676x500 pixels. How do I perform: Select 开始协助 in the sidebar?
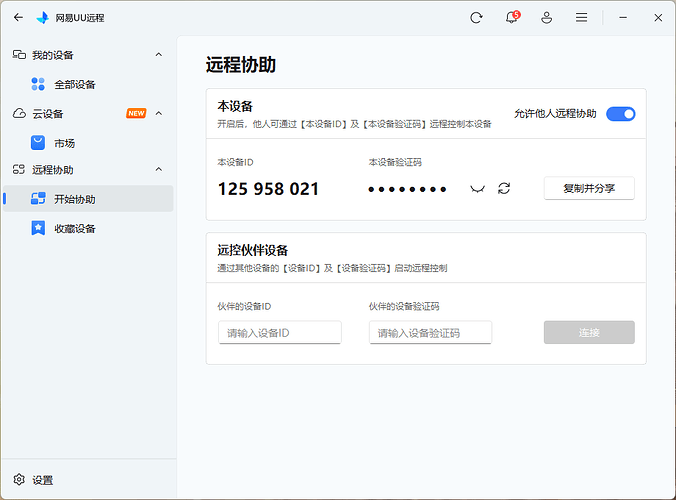88,199
